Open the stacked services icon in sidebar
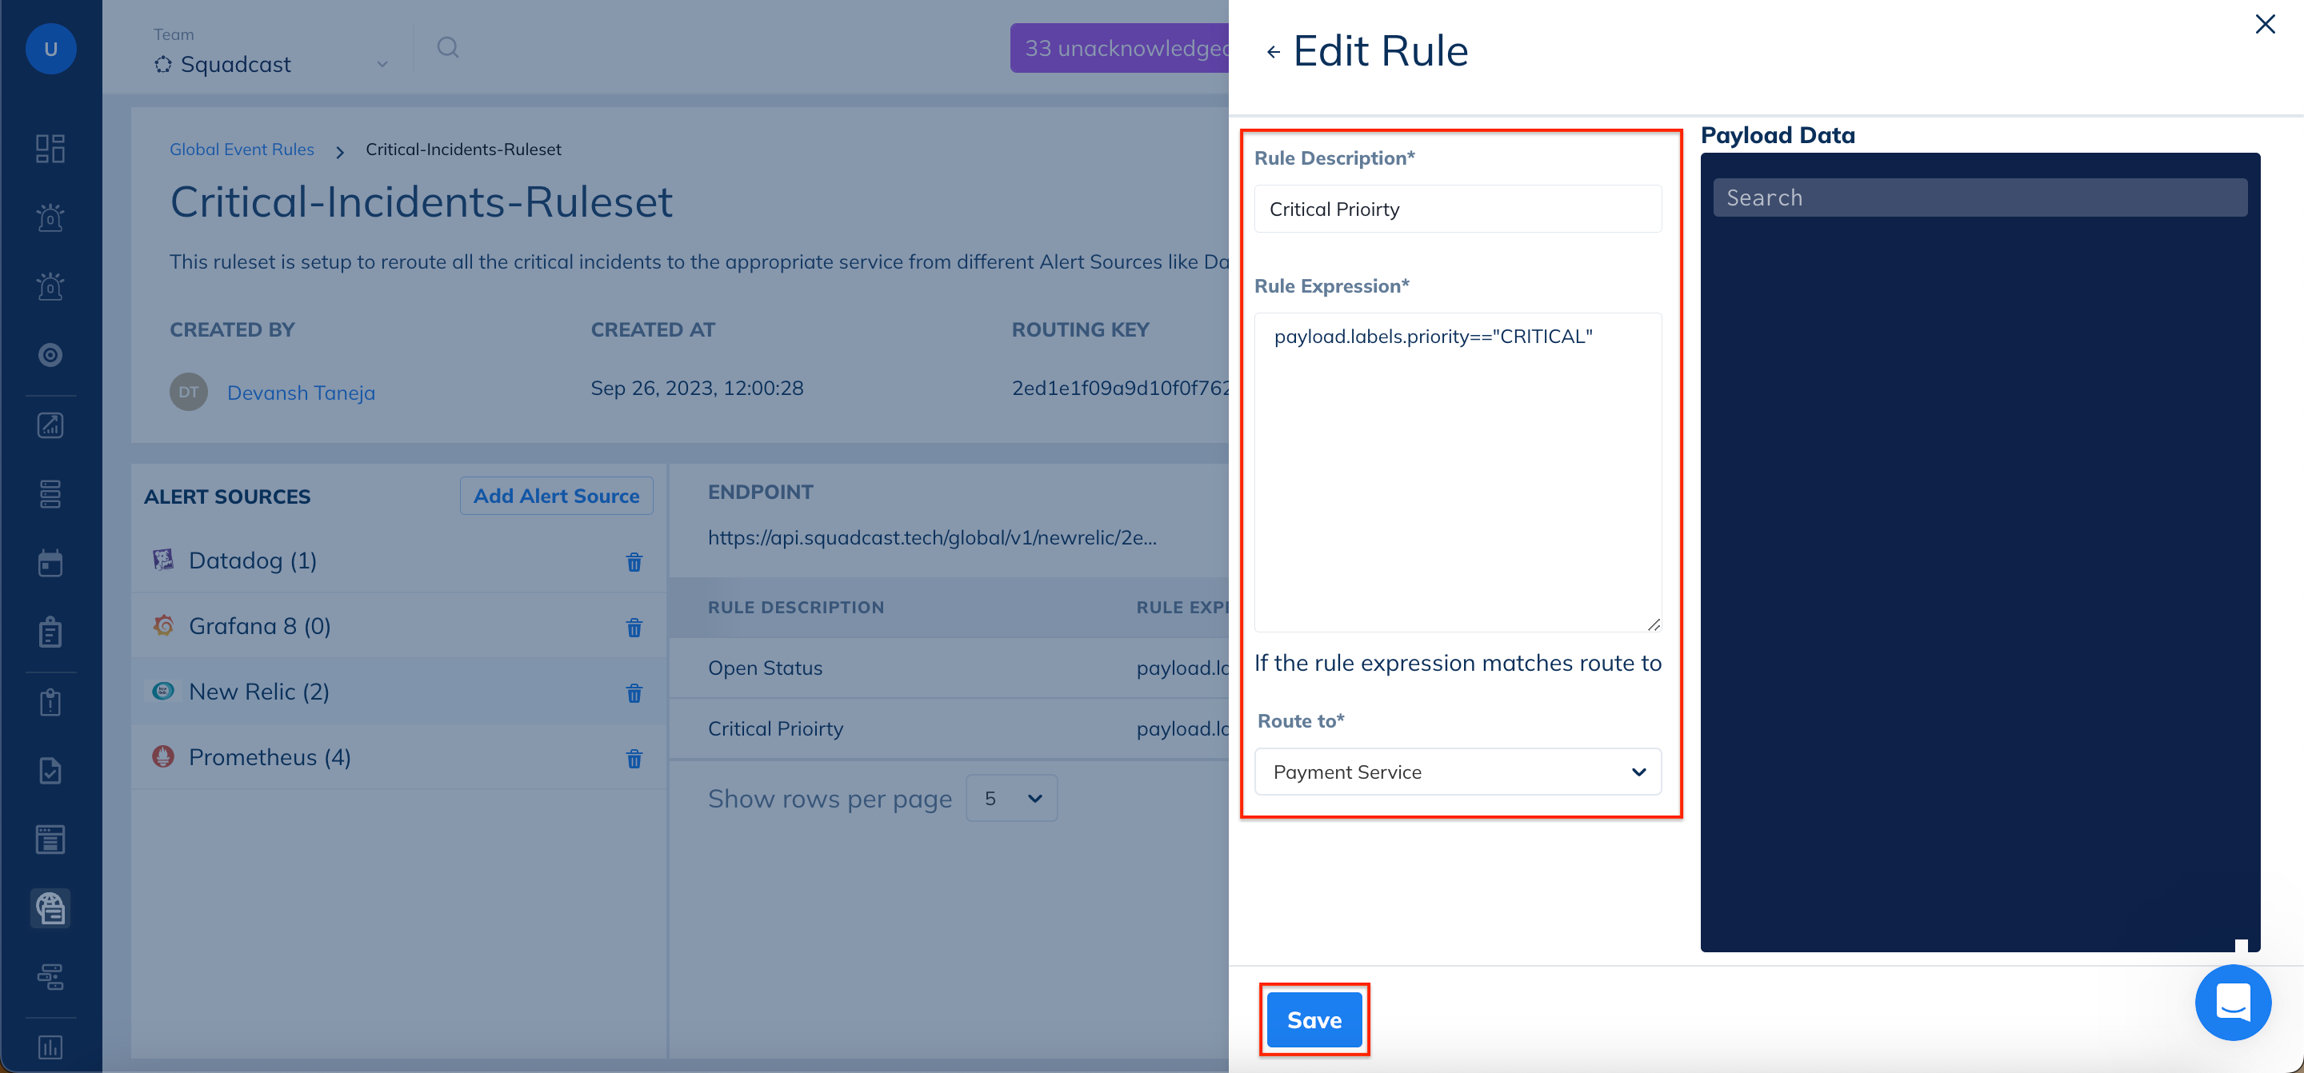Image resolution: width=2304 pixels, height=1073 pixels. [x=50, y=494]
